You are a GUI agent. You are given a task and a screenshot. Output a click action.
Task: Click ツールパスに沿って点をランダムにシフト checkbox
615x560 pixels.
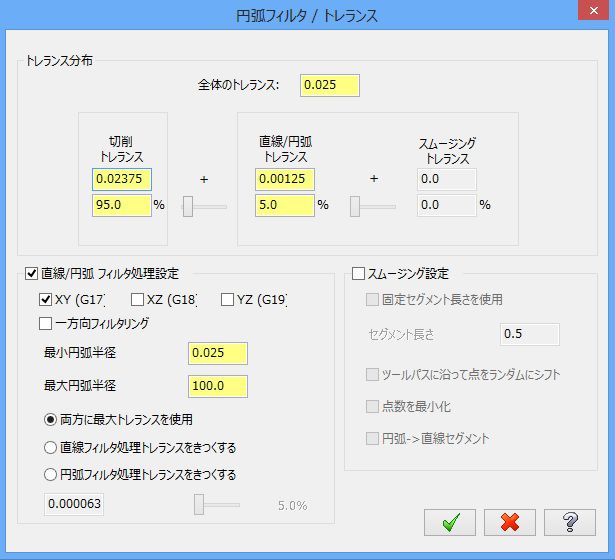click(x=372, y=375)
